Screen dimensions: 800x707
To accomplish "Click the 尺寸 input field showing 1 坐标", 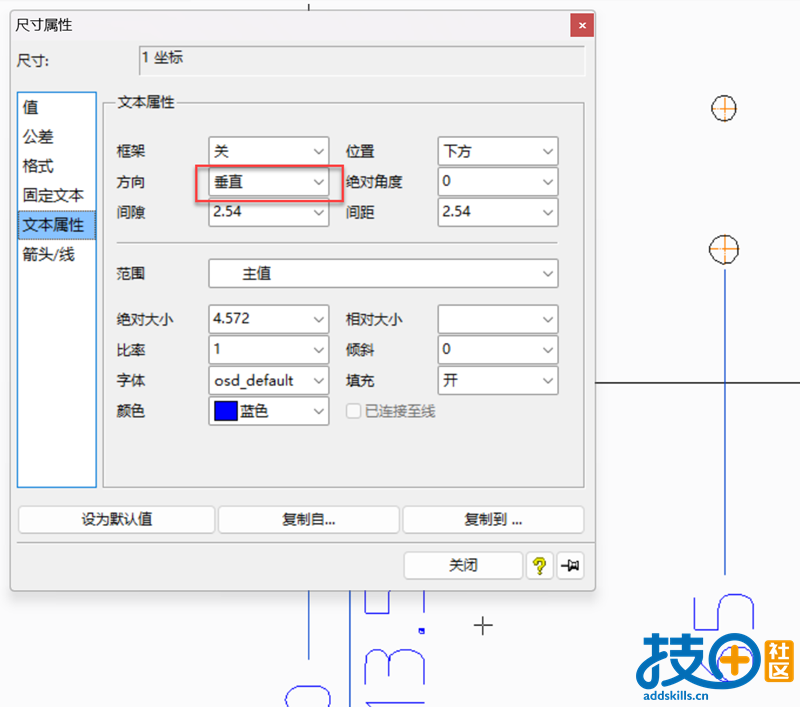I will 360,61.
